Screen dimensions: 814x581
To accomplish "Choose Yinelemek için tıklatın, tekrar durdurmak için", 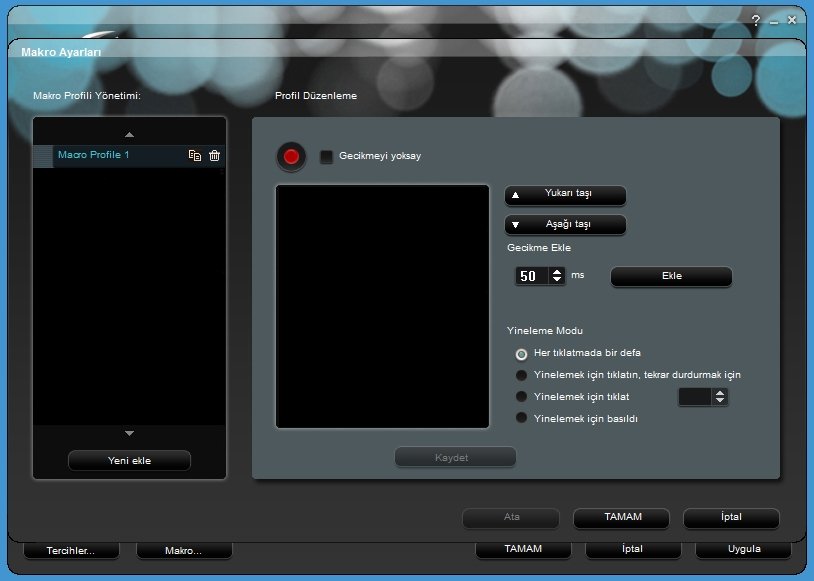I will pos(521,375).
